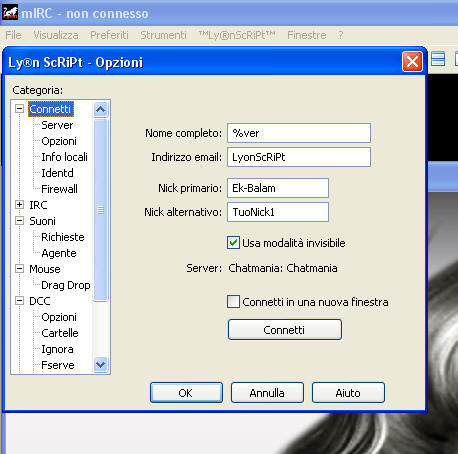Disable Usa modalità invisibile checkbox
Screen dimensions: 458x454
pyautogui.click(x=233, y=243)
